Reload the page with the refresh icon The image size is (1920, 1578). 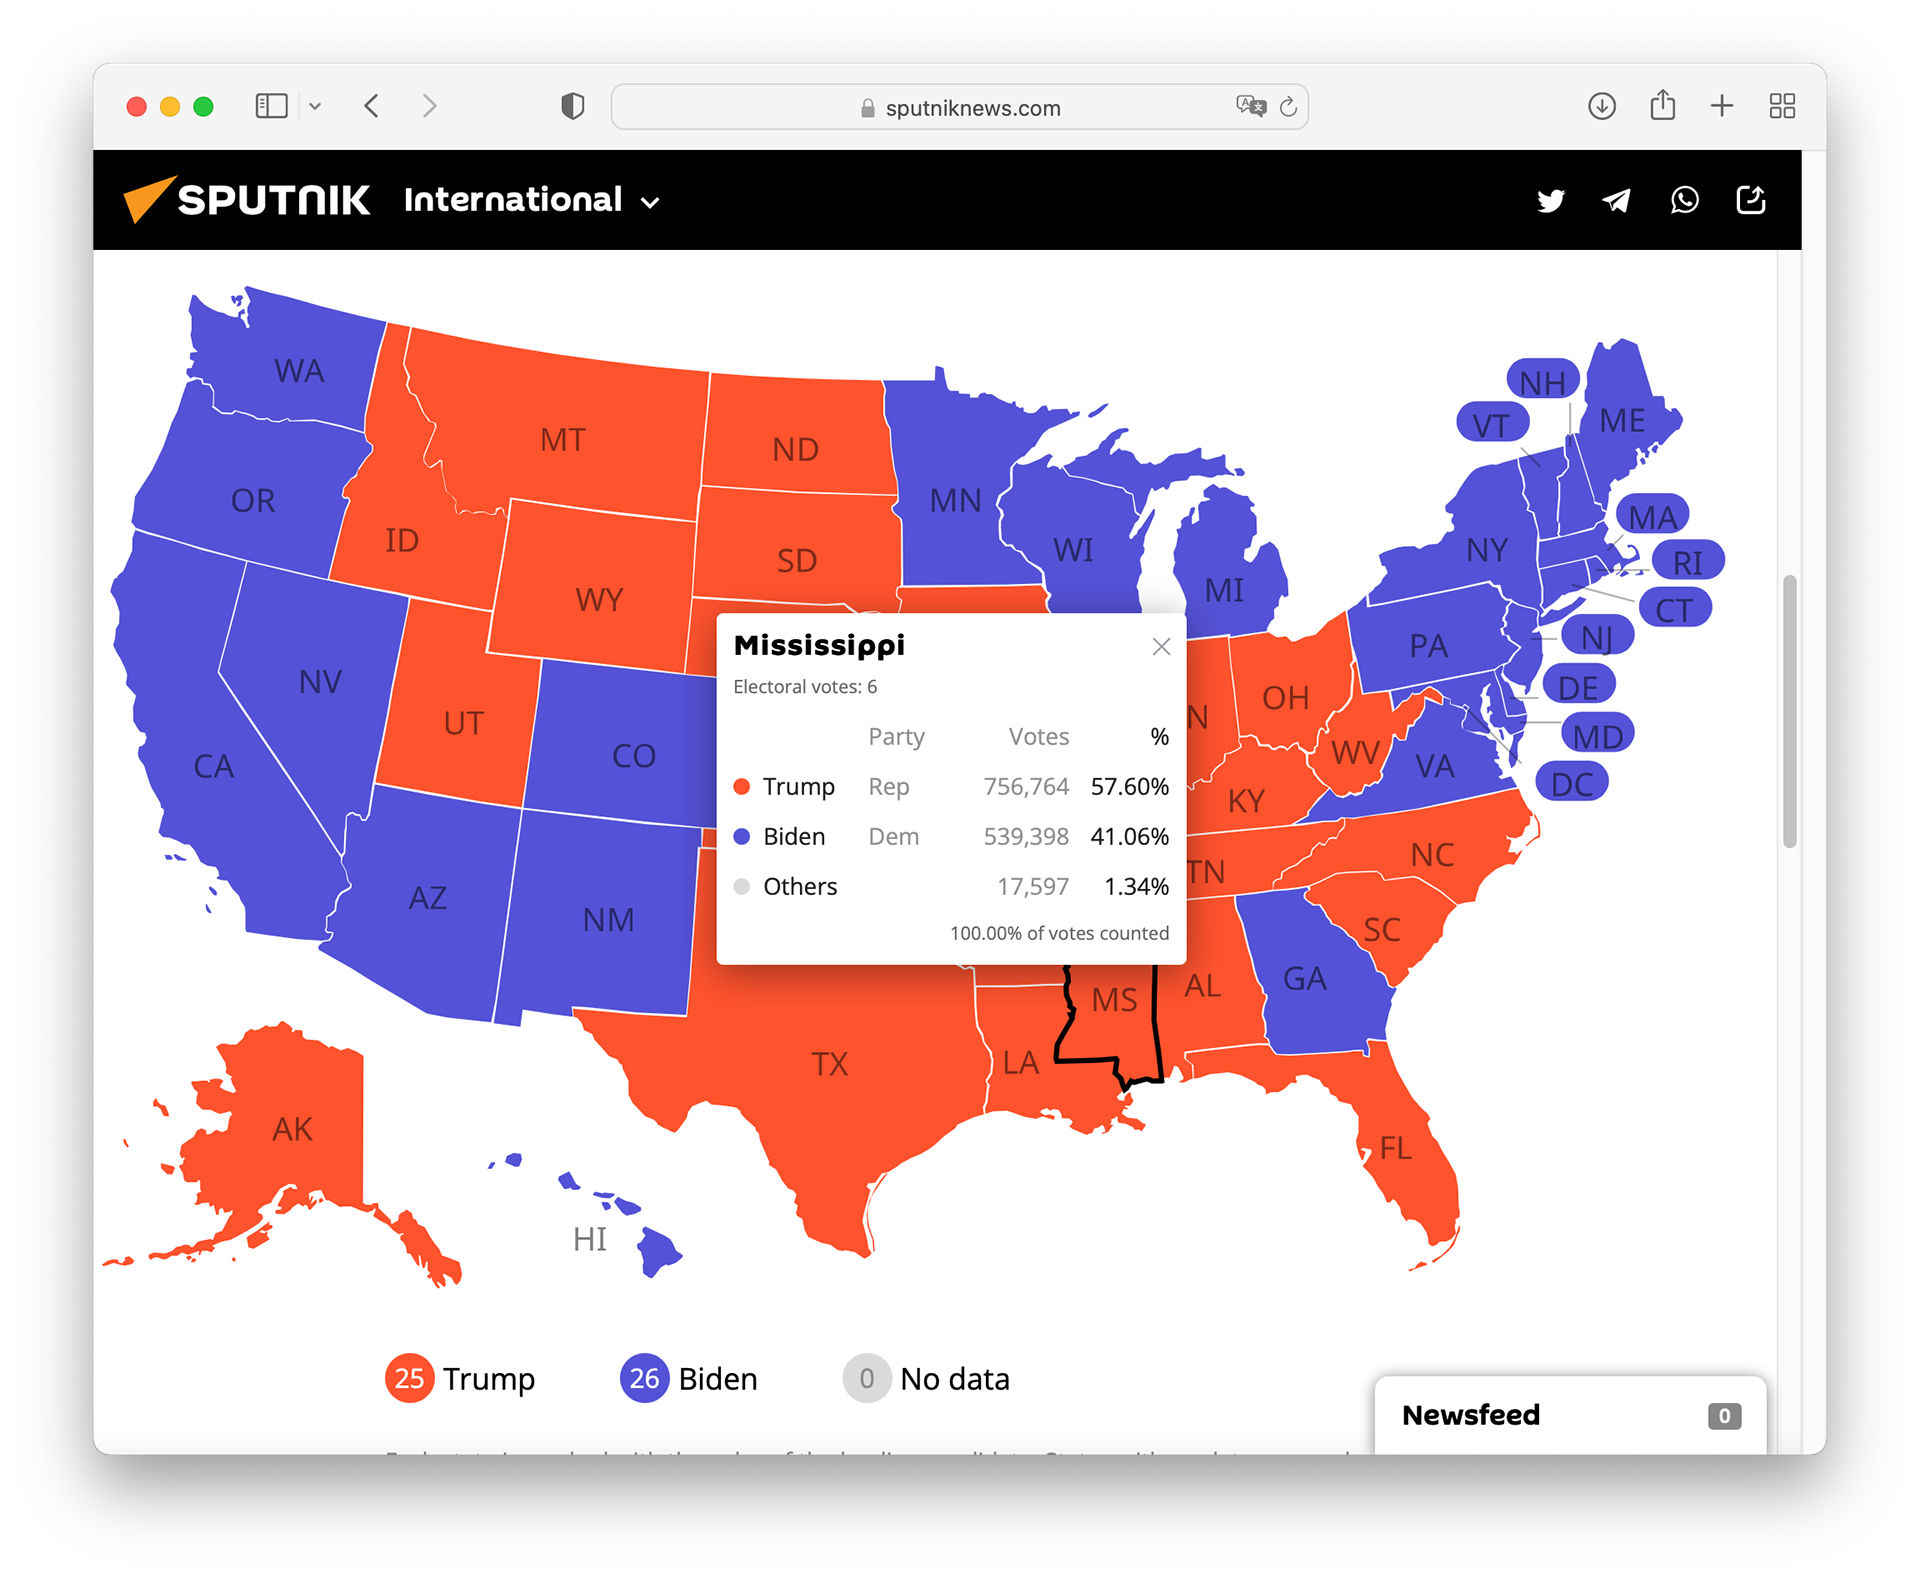point(1289,106)
